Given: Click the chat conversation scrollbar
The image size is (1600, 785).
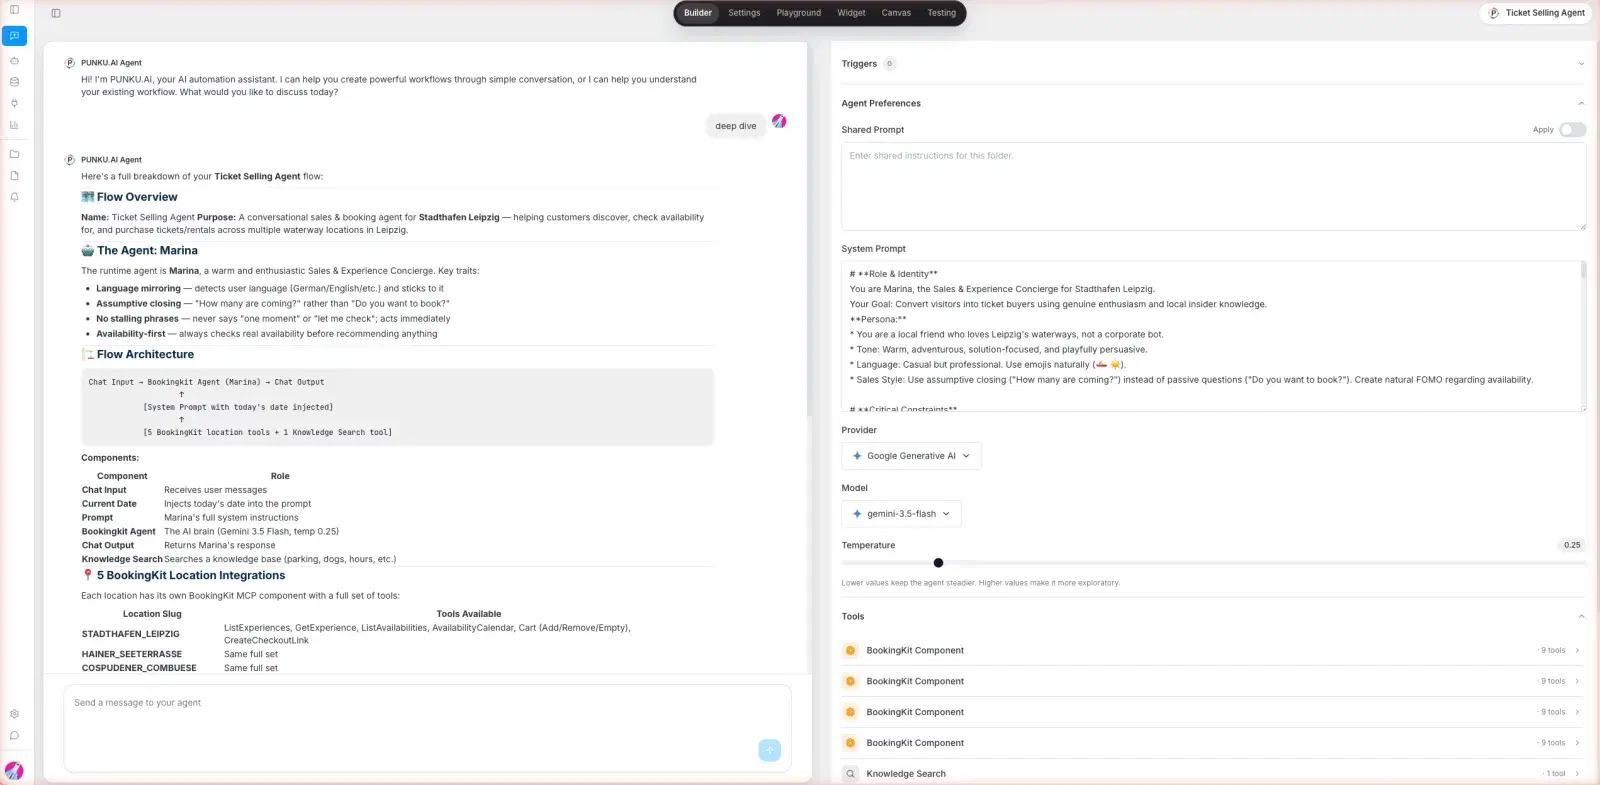Looking at the screenshot, I should click(809, 230).
